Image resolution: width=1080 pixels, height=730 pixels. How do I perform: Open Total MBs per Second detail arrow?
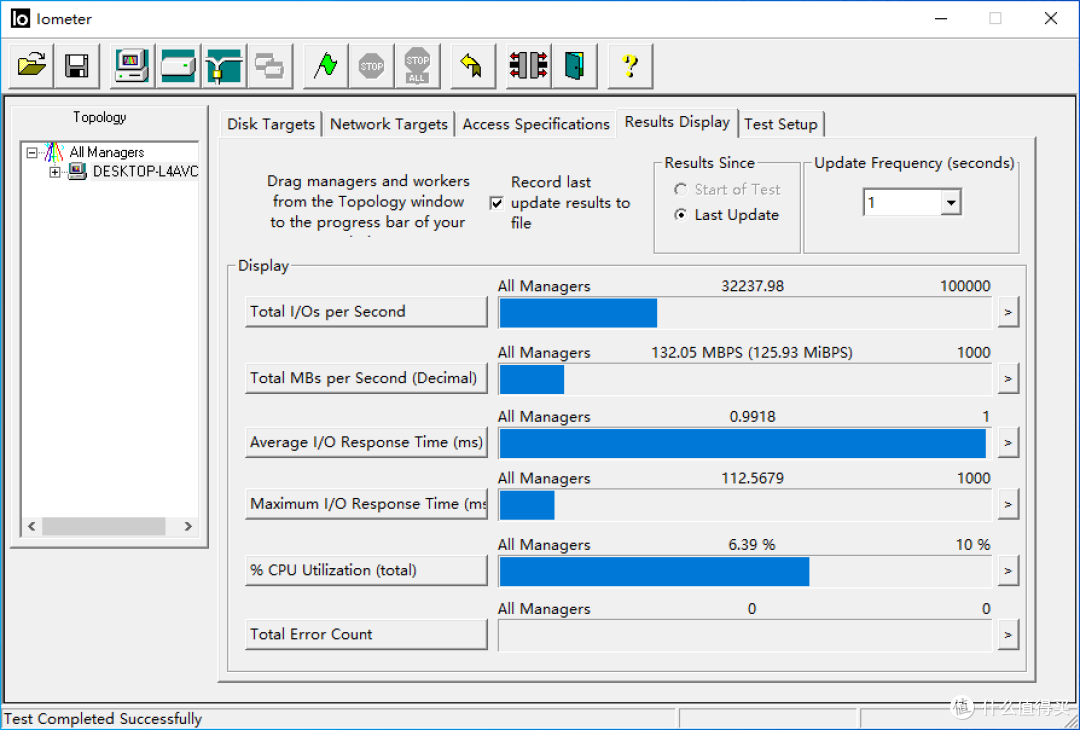coord(1008,378)
